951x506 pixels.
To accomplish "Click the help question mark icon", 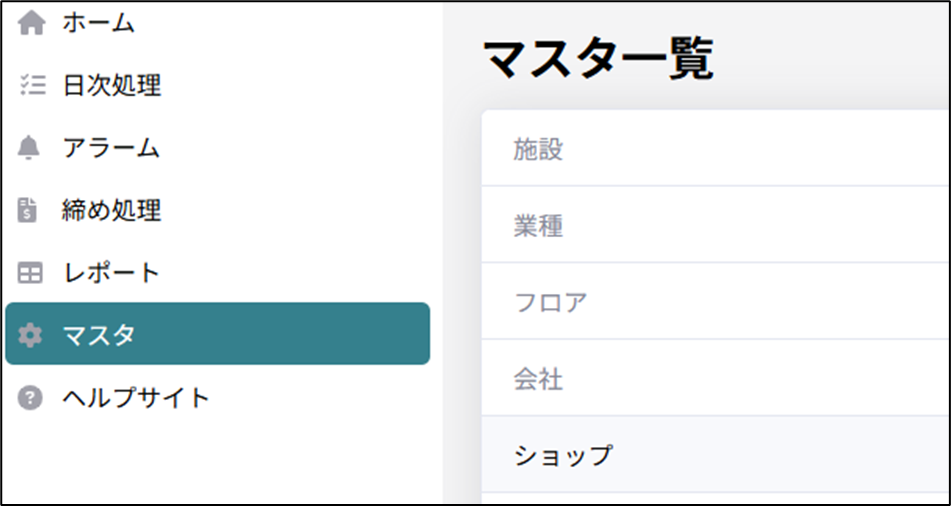I will 31,398.
